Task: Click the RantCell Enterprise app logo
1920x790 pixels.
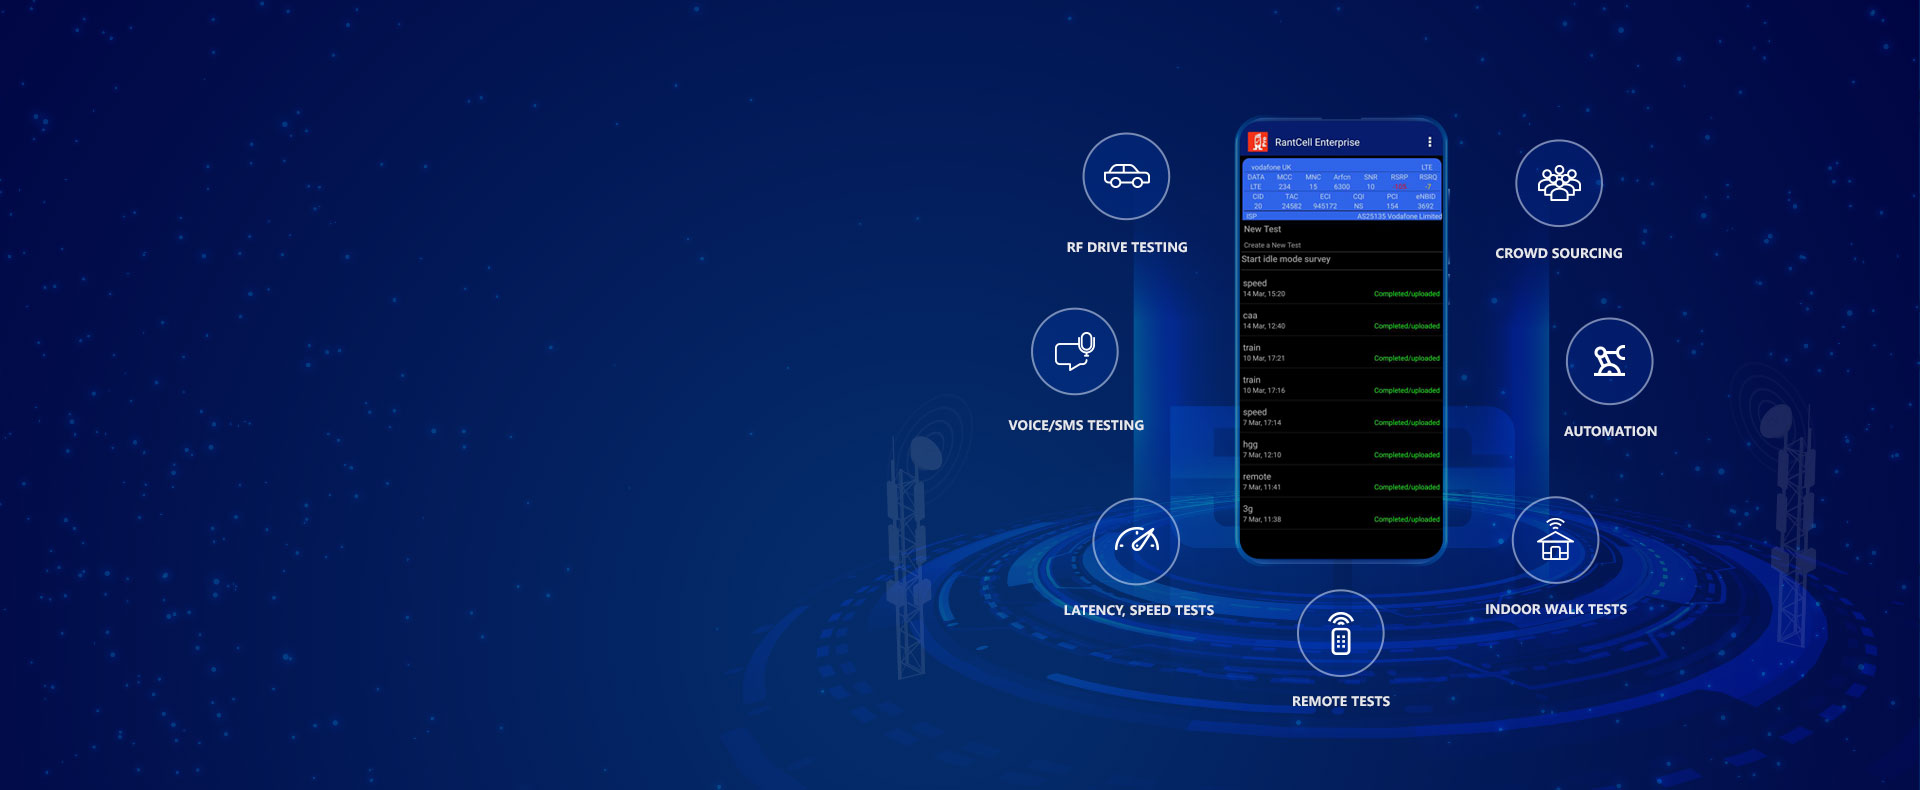Action: (1258, 142)
